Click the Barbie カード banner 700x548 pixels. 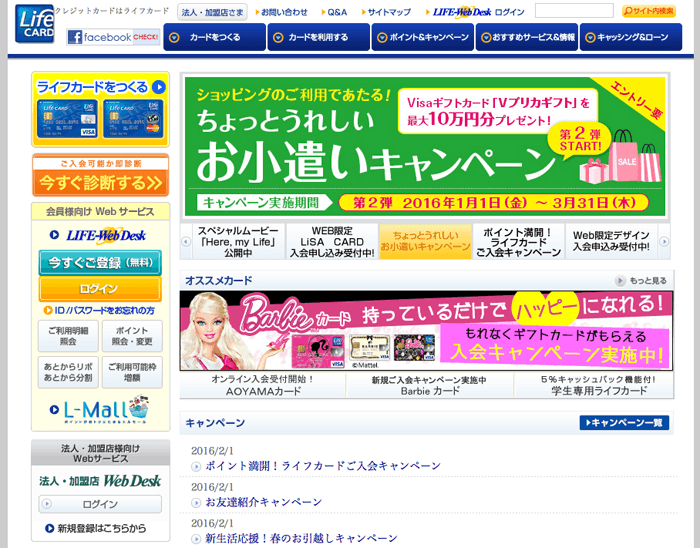(426, 331)
